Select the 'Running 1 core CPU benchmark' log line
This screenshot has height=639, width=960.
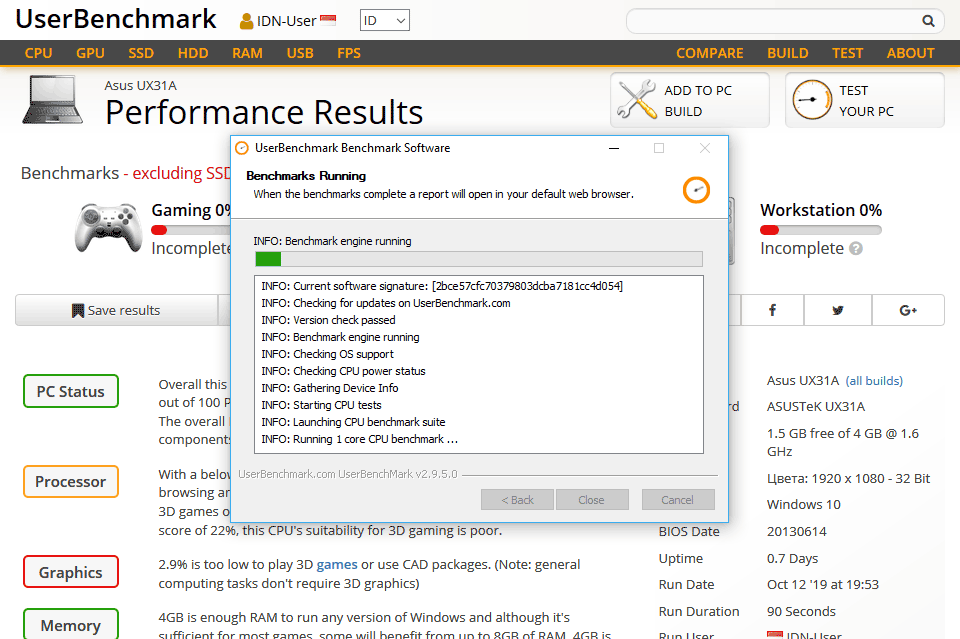[x=359, y=439]
